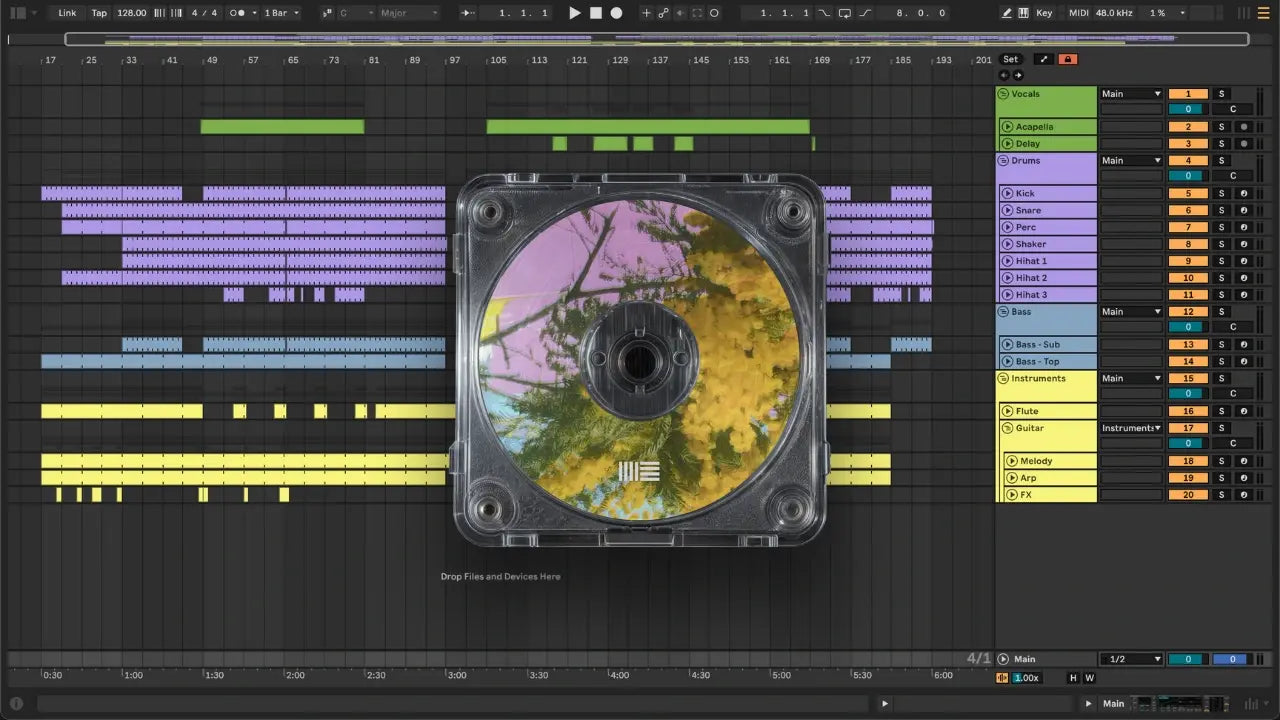
Task: Start playback with the Play button
Action: (574, 13)
